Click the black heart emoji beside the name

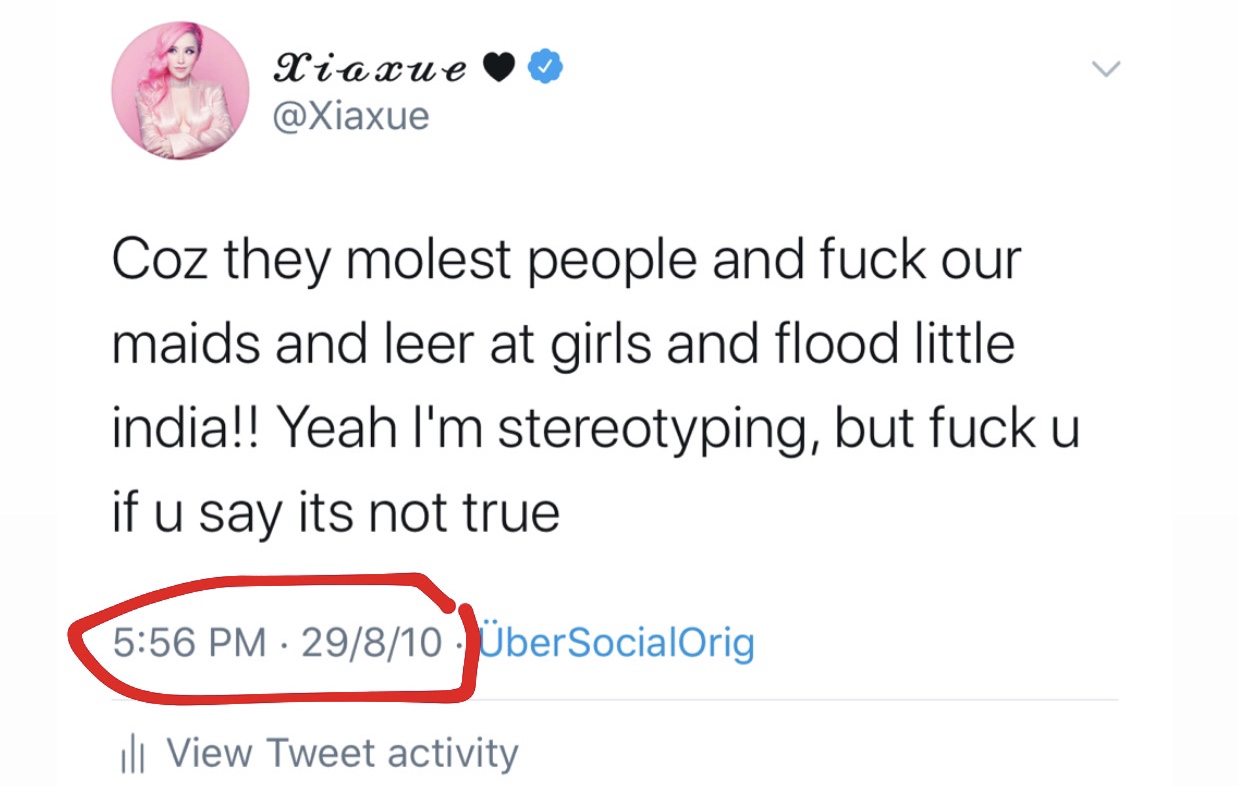click(x=497, y=67)
